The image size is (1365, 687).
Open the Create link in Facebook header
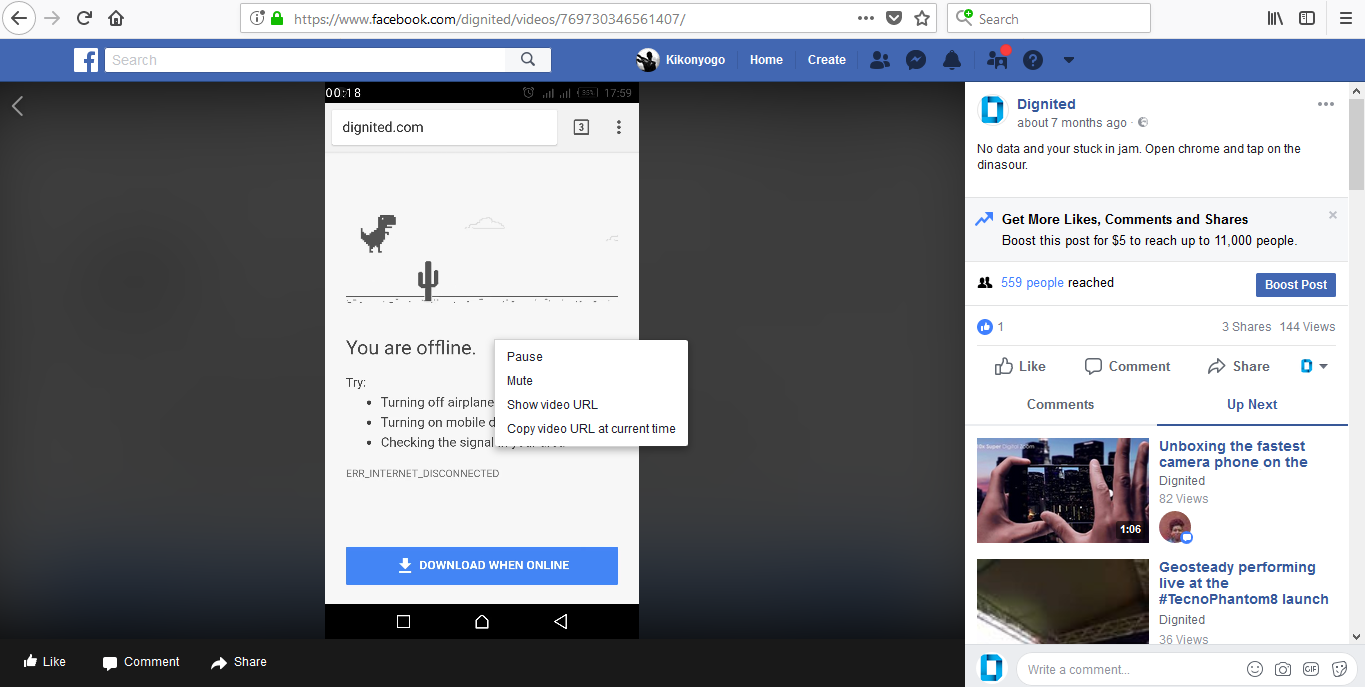coord(826,60)
